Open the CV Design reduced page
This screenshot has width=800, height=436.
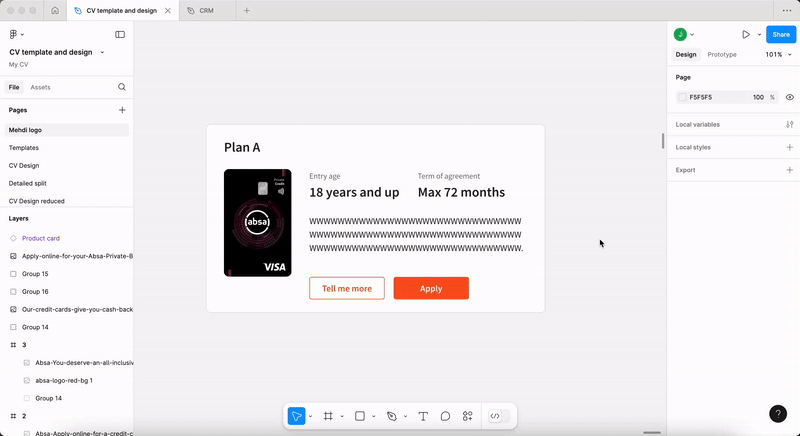[x=37, y=201]
